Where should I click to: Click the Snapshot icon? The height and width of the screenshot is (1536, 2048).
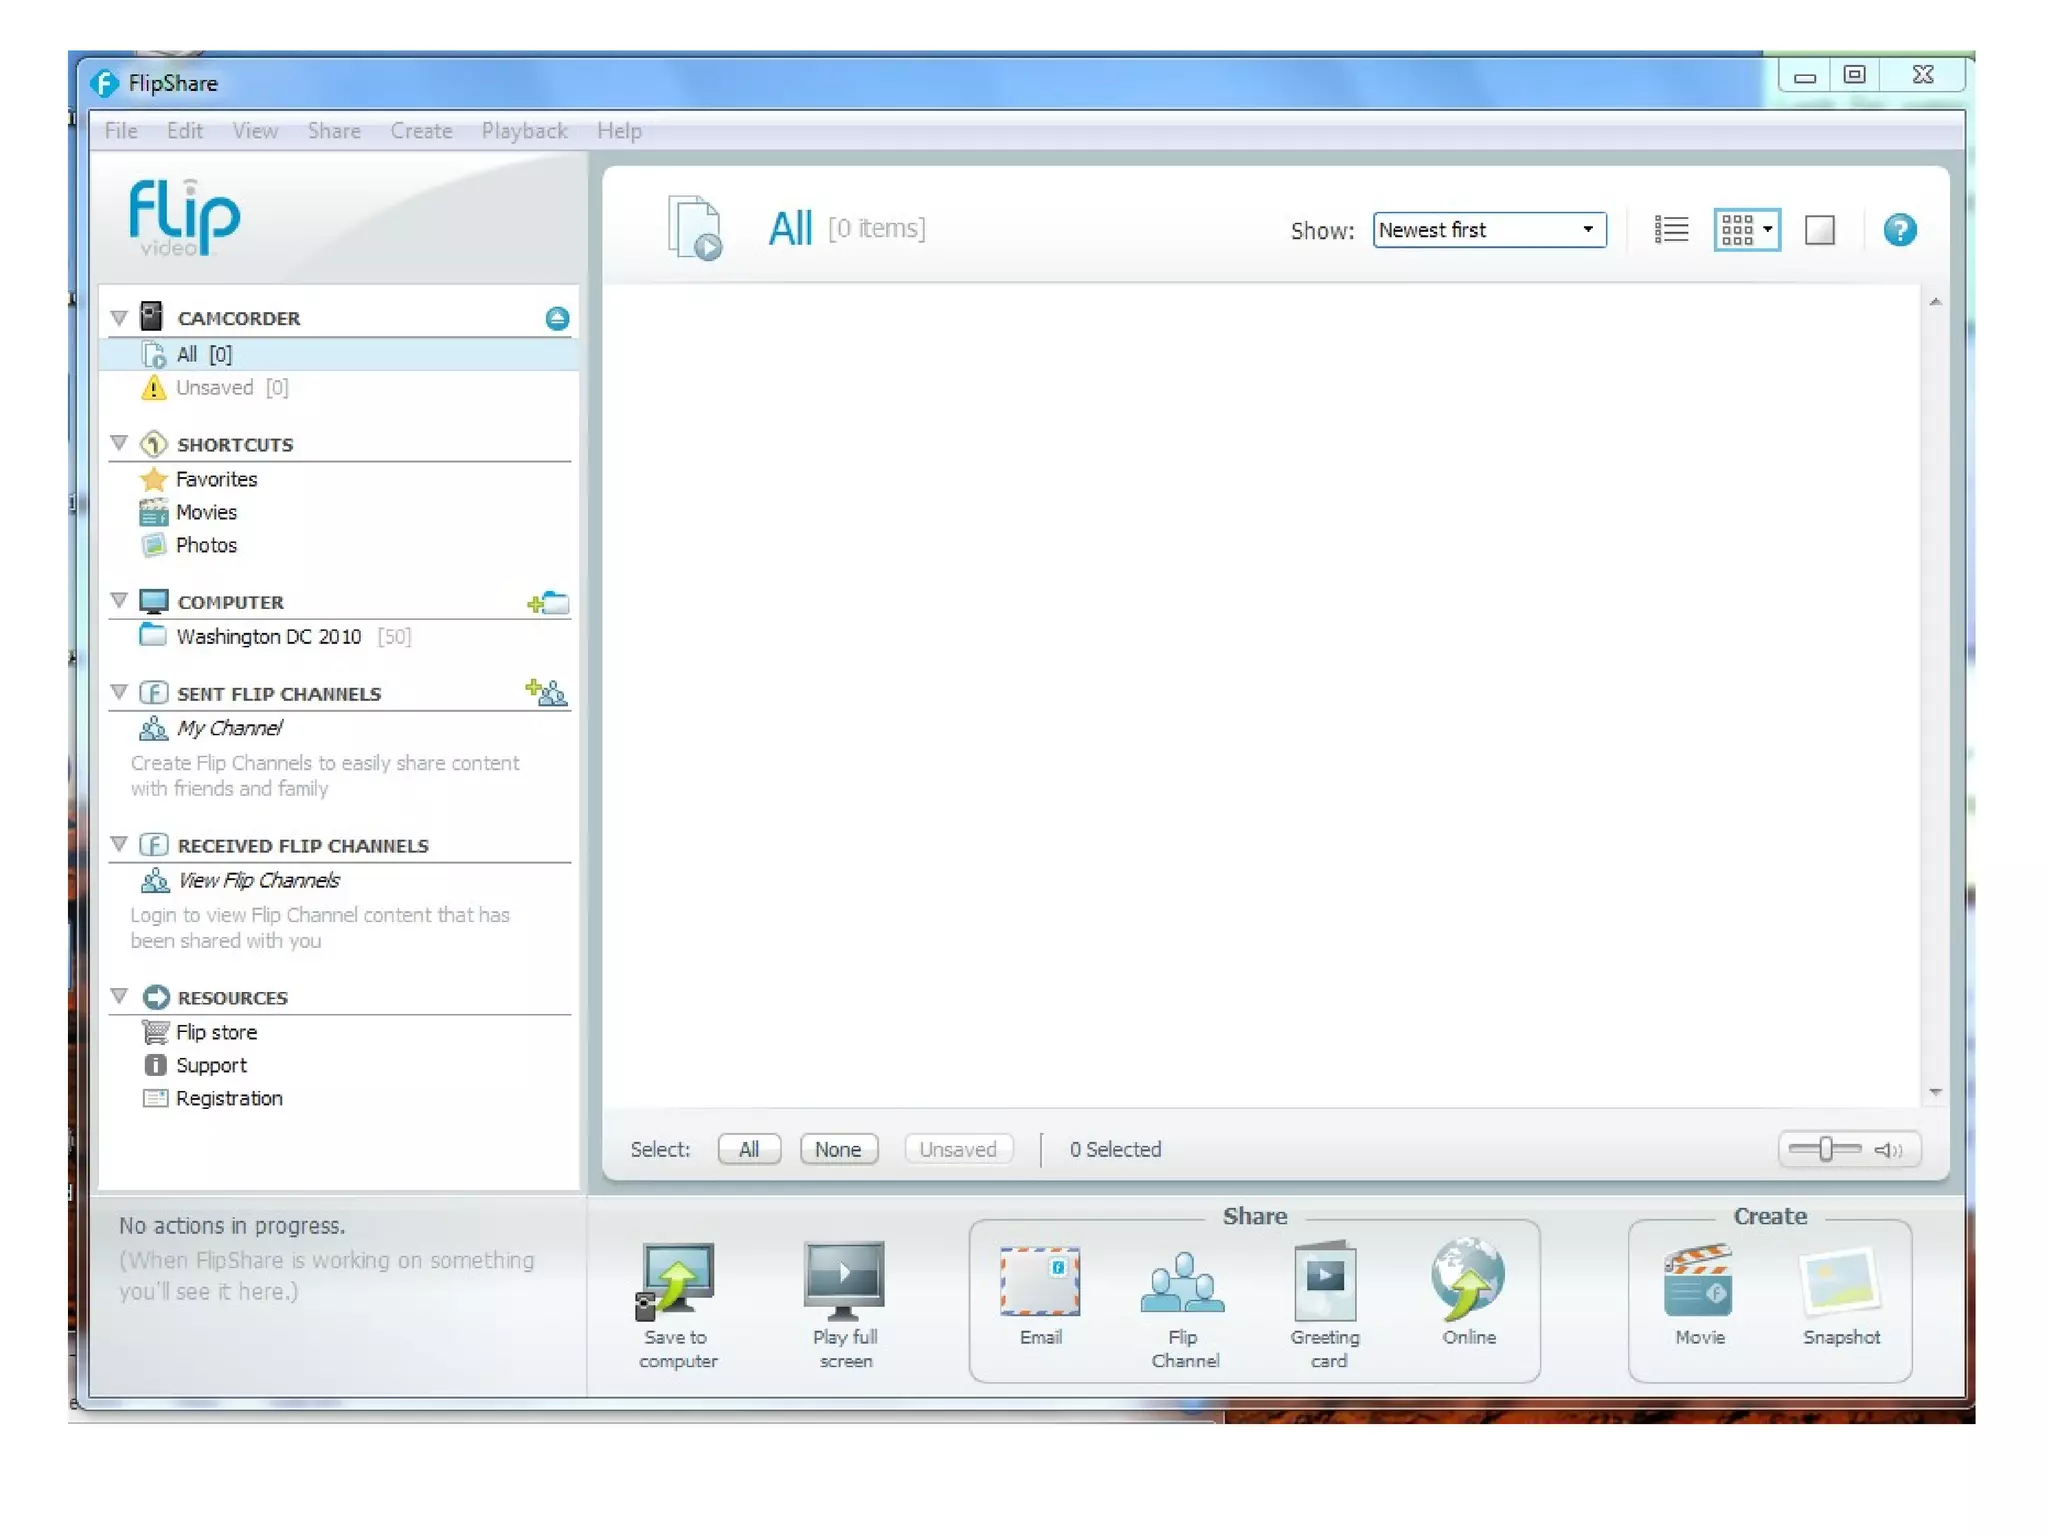coord(1840,1281)
